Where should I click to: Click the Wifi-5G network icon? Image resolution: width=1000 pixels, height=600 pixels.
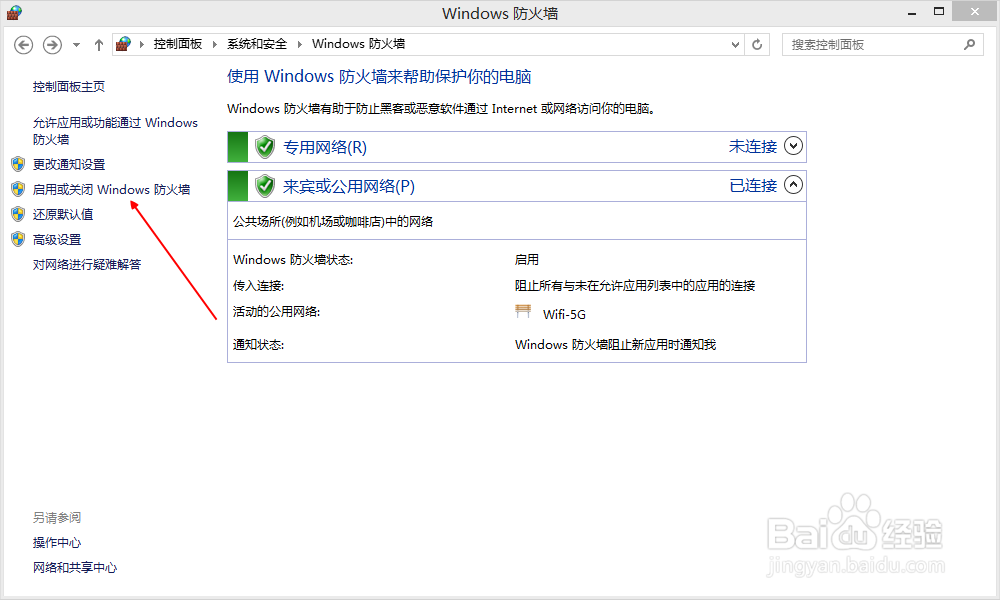523,311
